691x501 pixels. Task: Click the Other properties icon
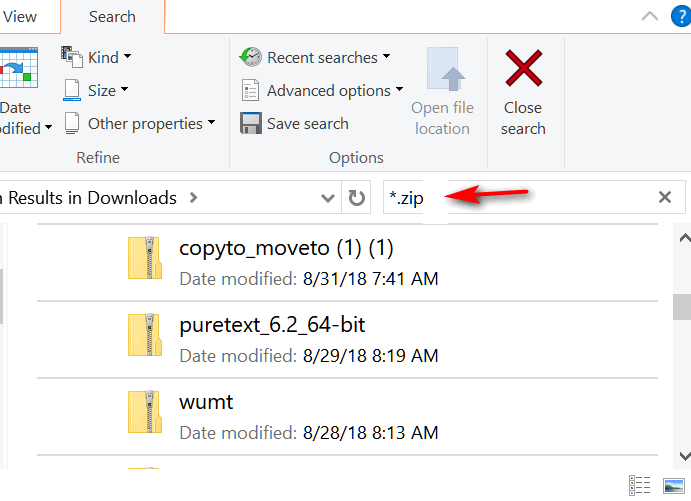[x=72, y=123]
